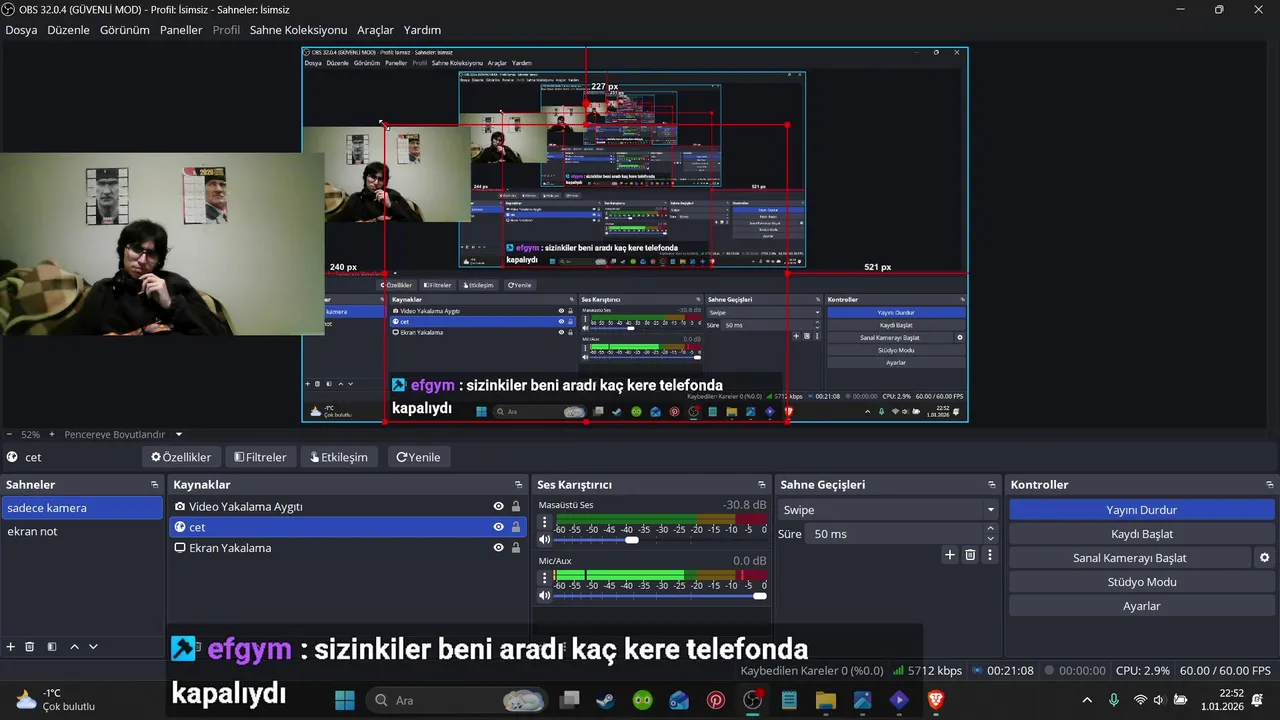The width and height of the screenshot is (1280, 720).
Task: Pop out the Ses Karıştırıcı dock
Action: coord(761,485)
